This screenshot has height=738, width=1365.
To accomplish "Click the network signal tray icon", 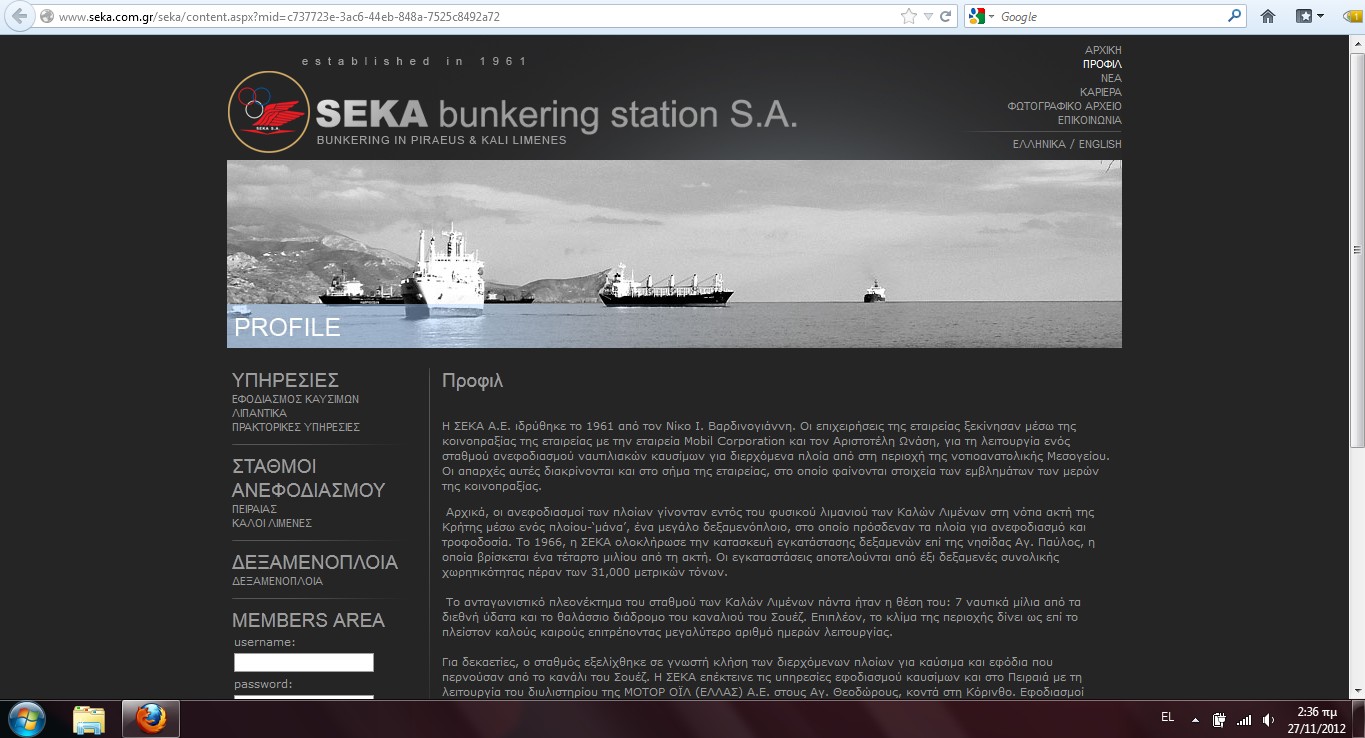I will (x=1243, y=719).
